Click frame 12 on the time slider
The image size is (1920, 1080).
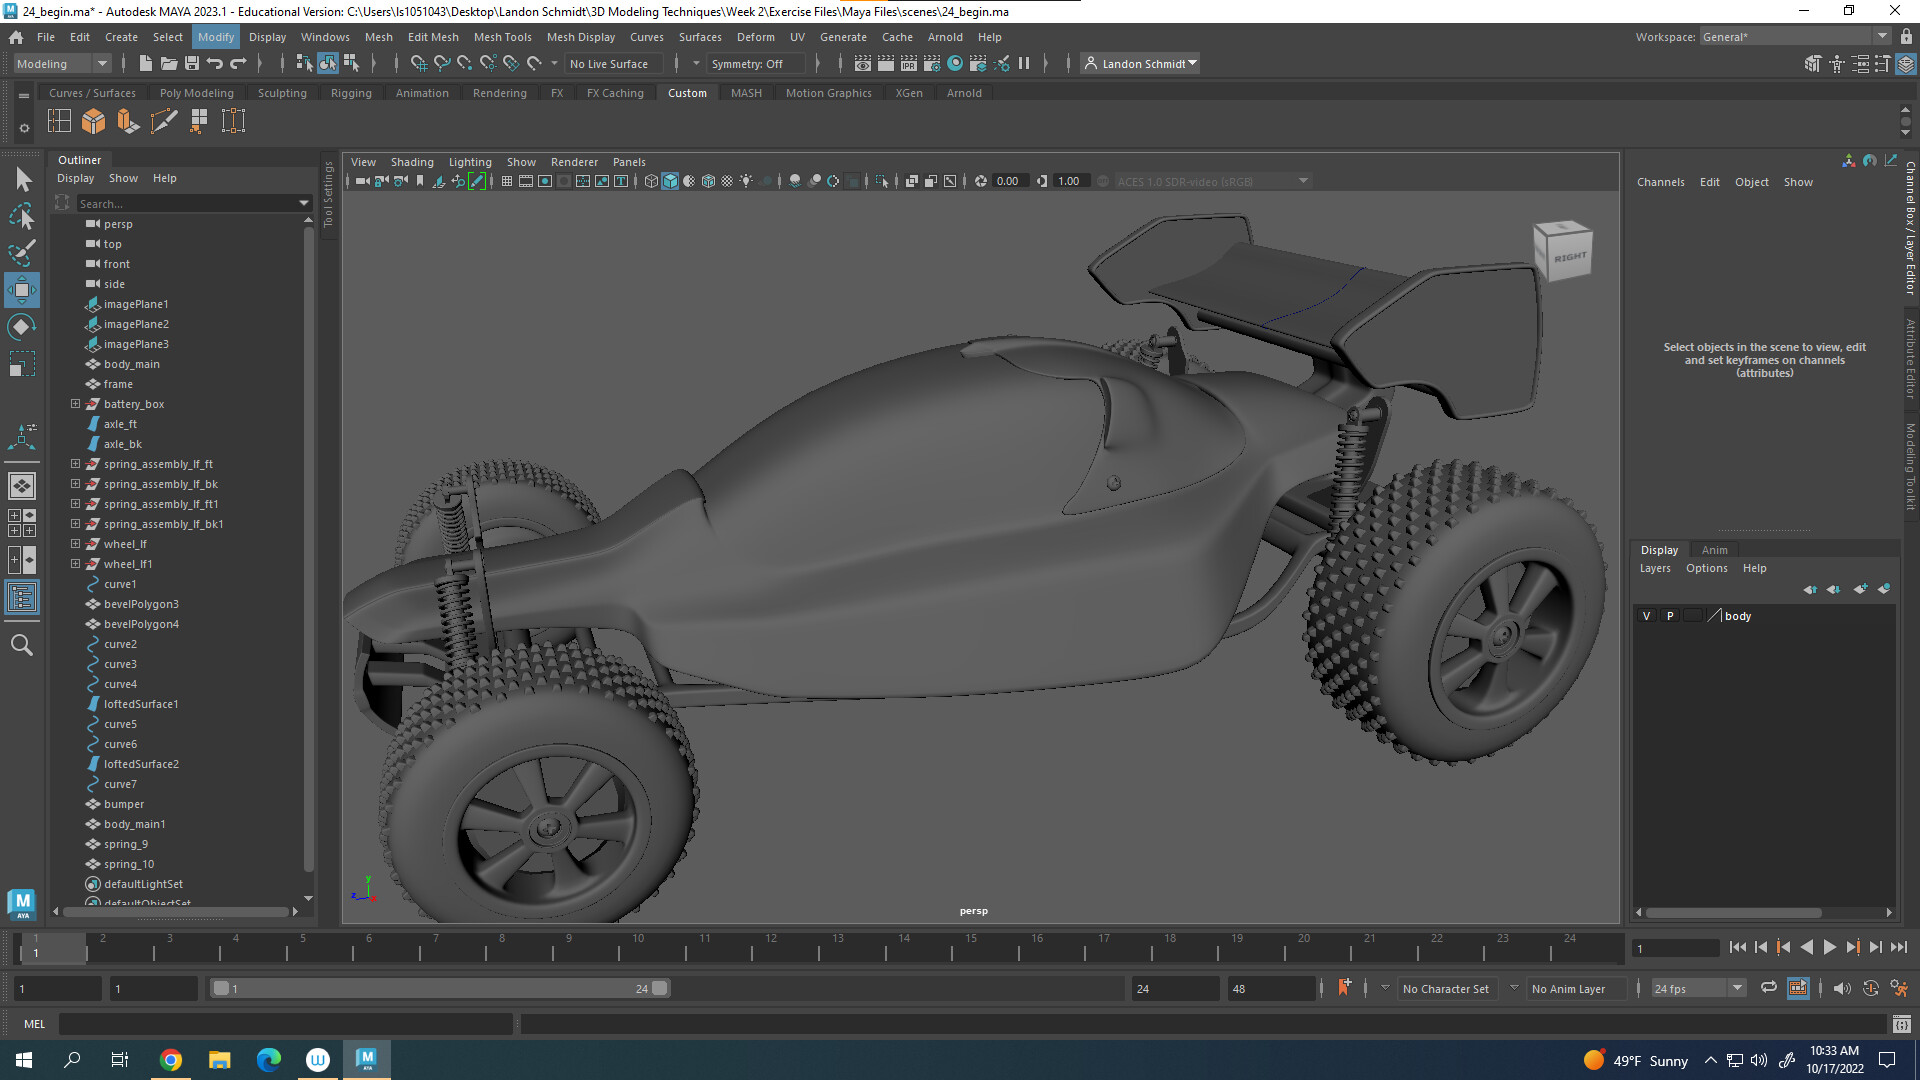[x=771, y=949]
